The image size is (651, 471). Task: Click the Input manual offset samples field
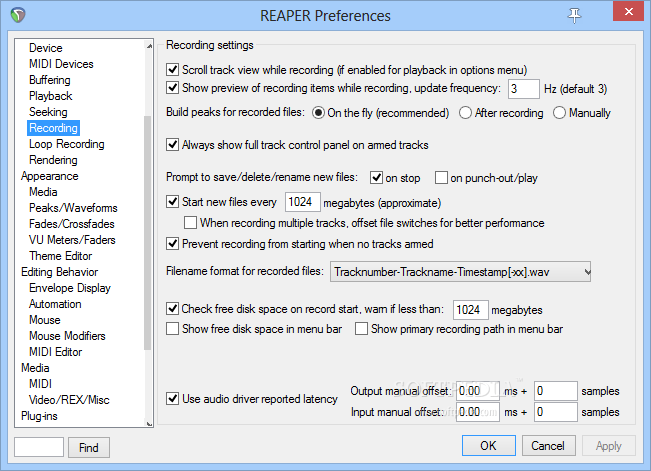tap(556, 412)
